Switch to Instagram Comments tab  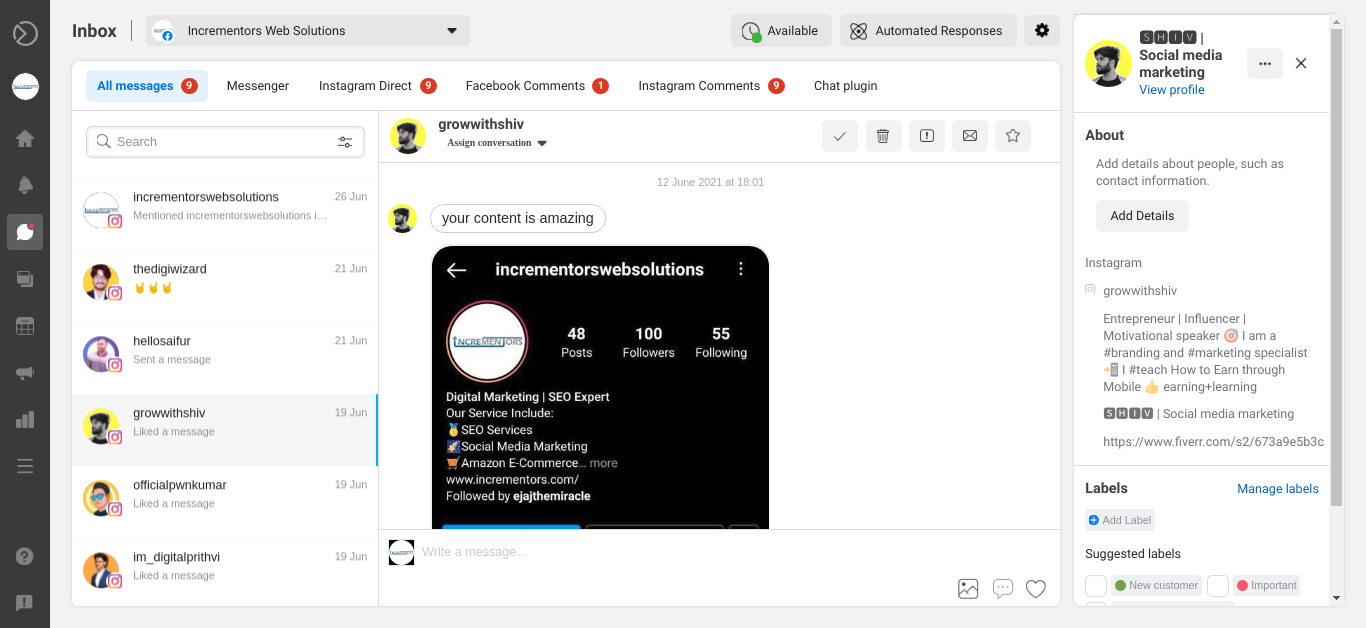tap(711, 86)
